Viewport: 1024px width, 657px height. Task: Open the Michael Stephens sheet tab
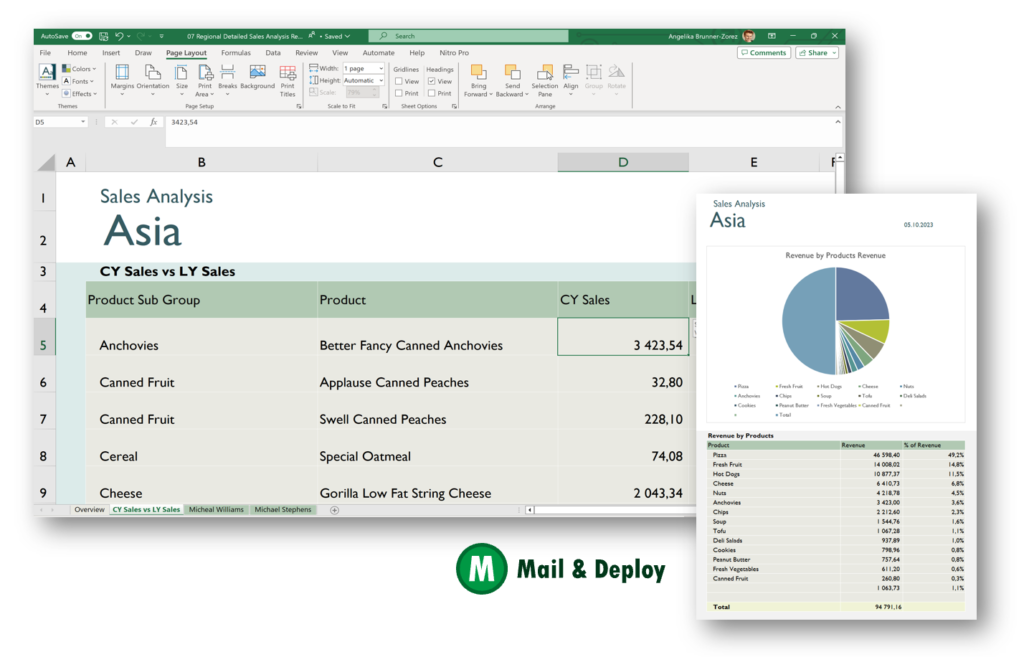click(x=283, y=509)
